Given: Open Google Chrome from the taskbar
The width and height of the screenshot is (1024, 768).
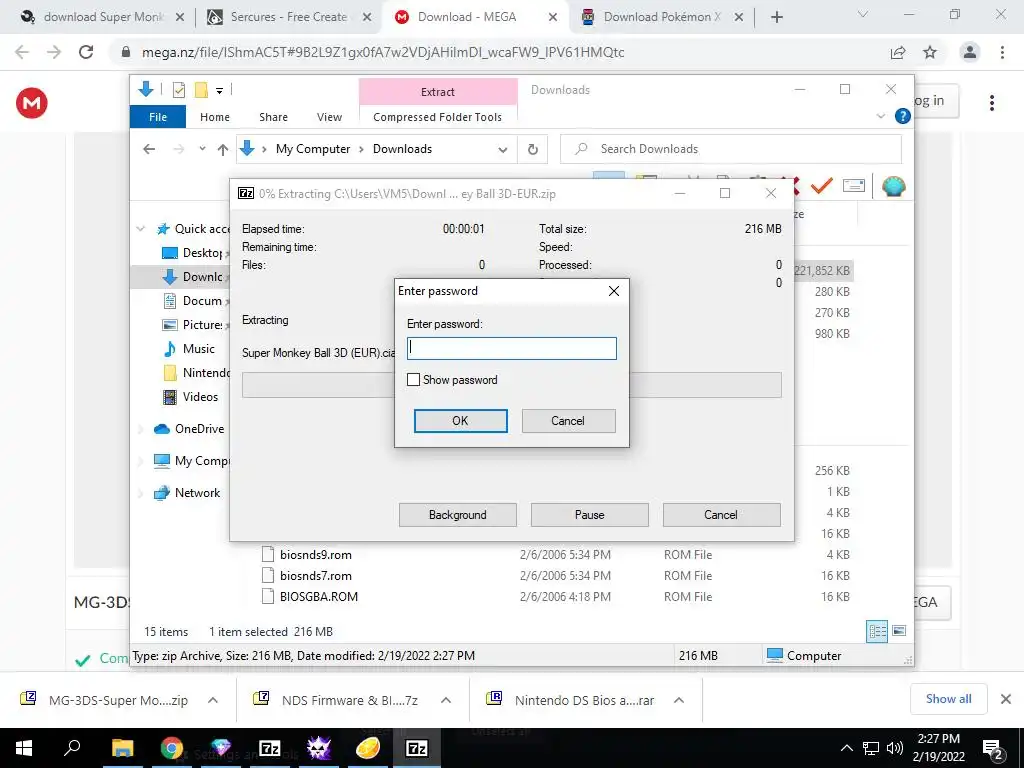Looking at the screenshot, I should 172,748.
